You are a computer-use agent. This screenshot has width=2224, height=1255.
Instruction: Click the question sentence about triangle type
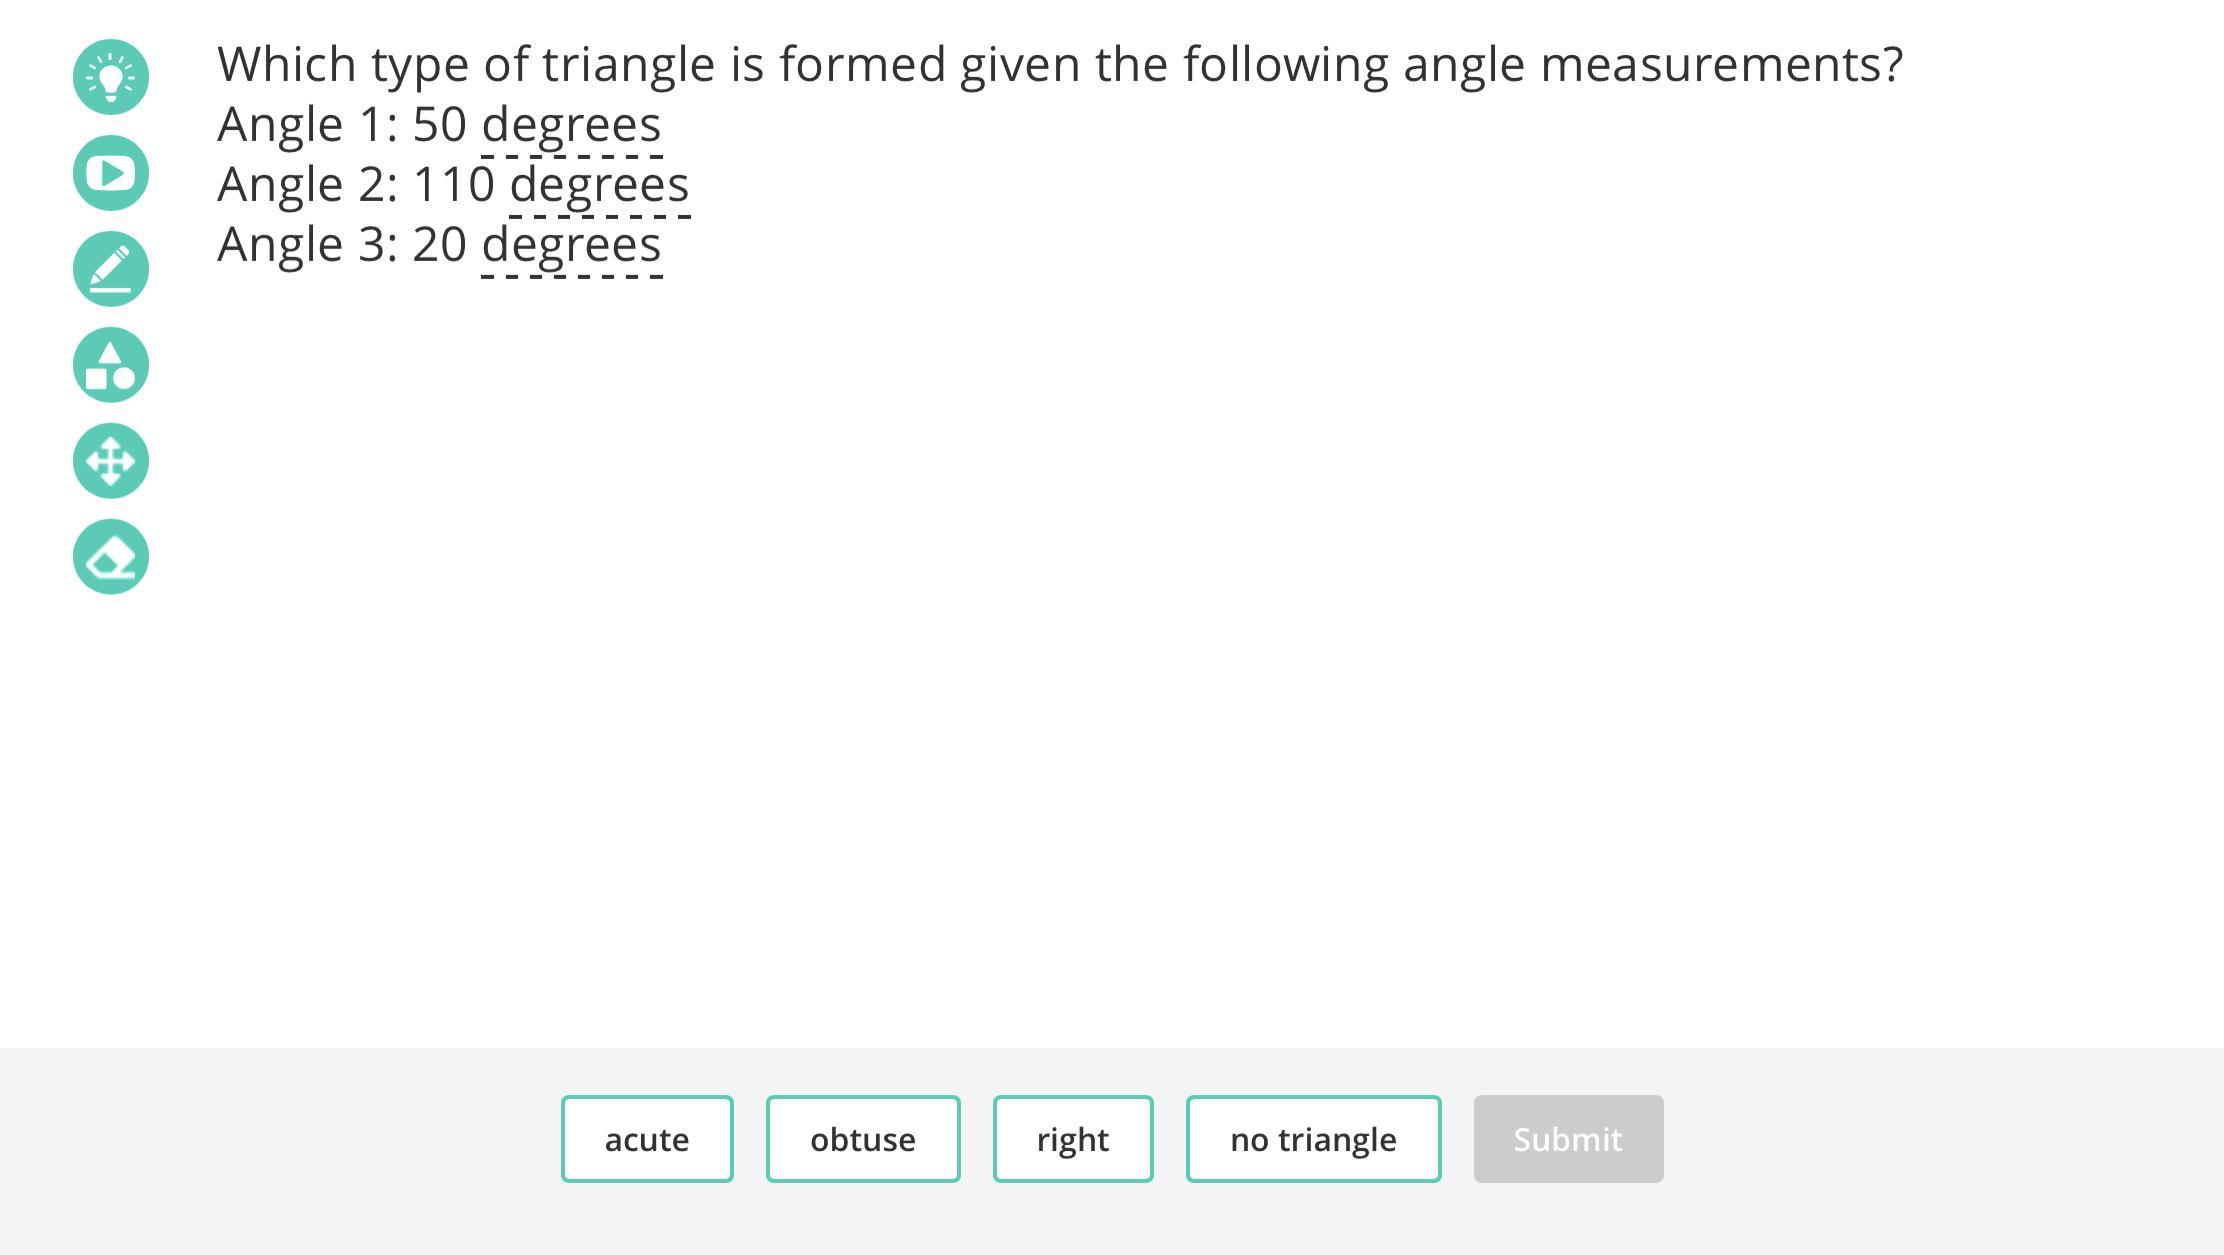point(1059,65)
